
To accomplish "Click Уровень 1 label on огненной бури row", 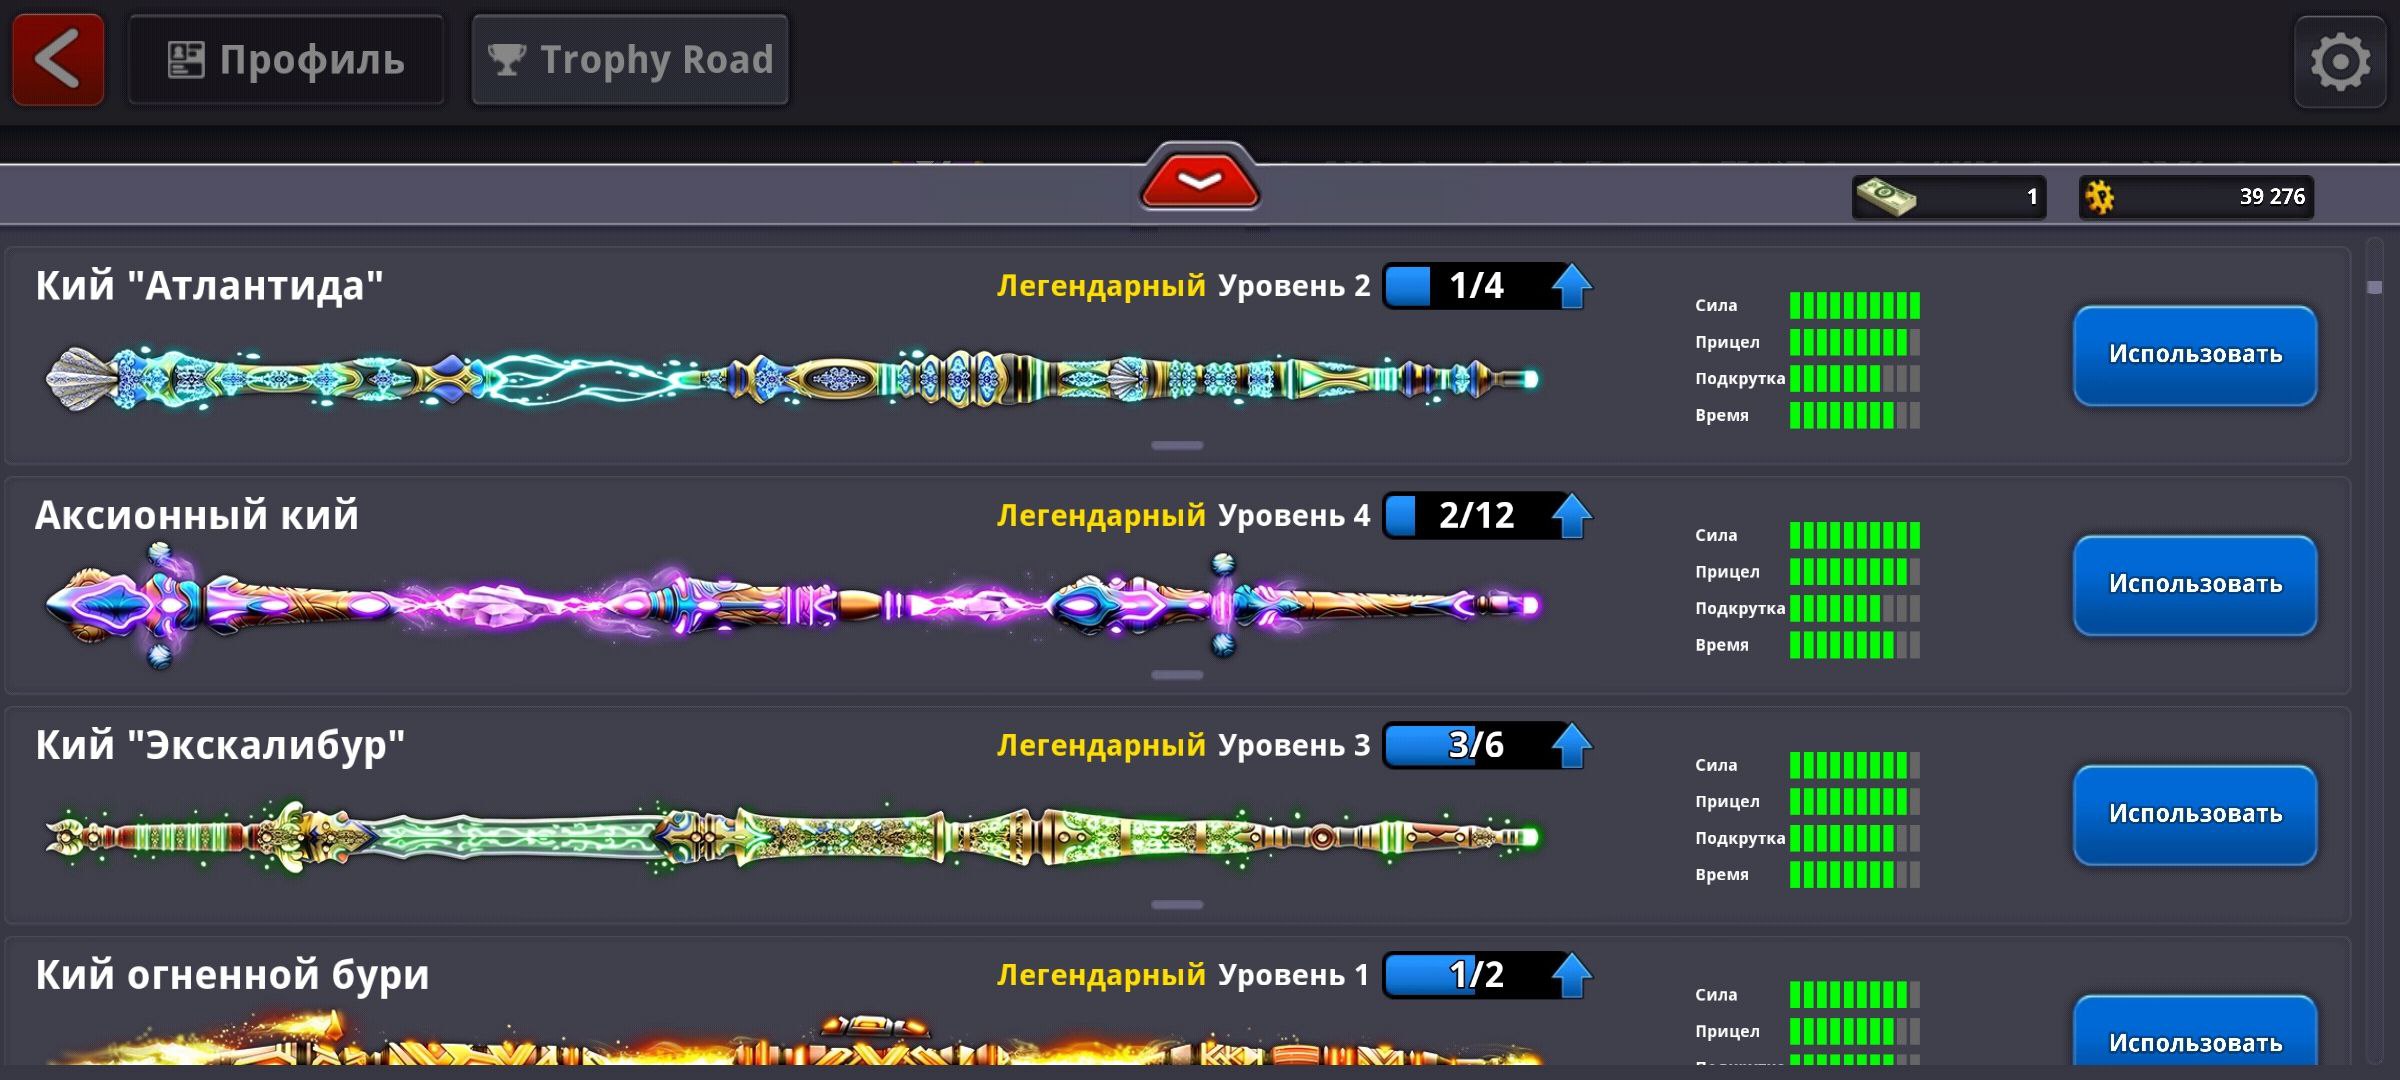I will point(1294,975).
